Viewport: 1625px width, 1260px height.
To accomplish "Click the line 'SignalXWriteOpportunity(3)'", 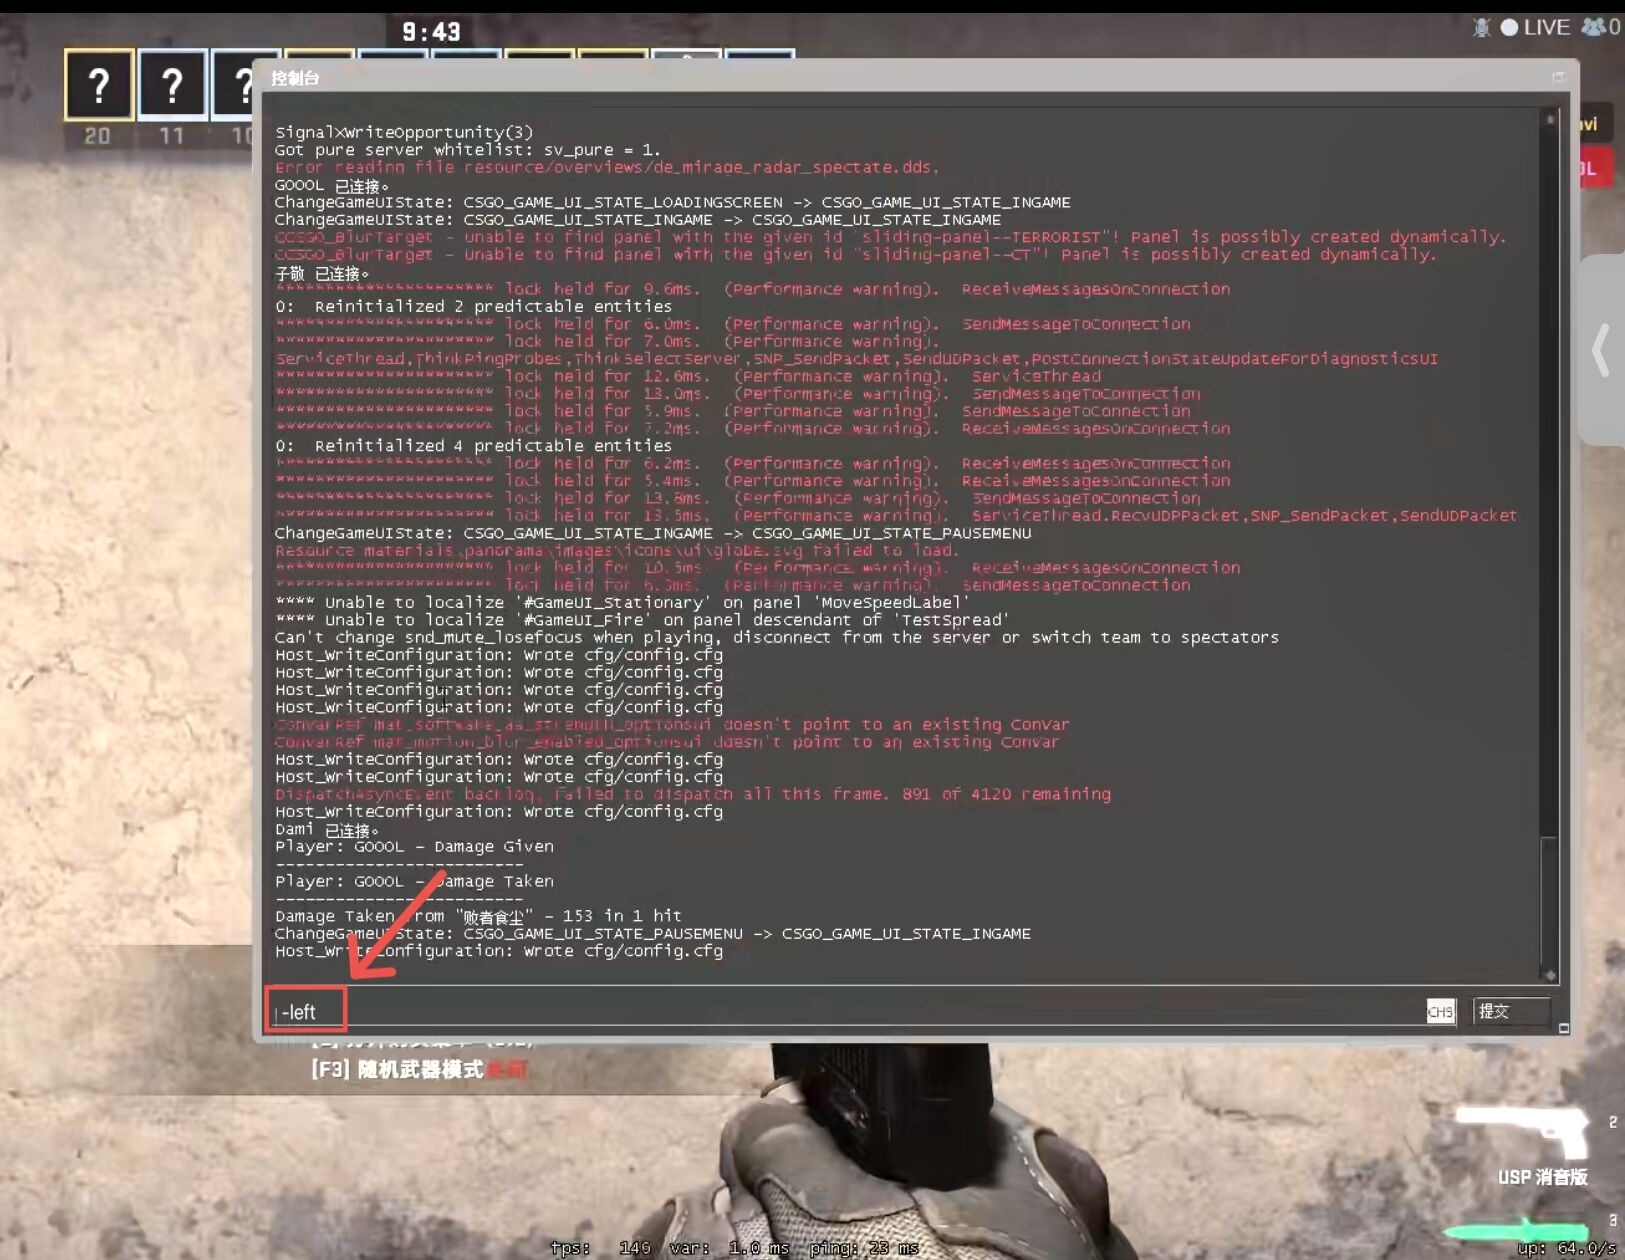I will [404, 132].
